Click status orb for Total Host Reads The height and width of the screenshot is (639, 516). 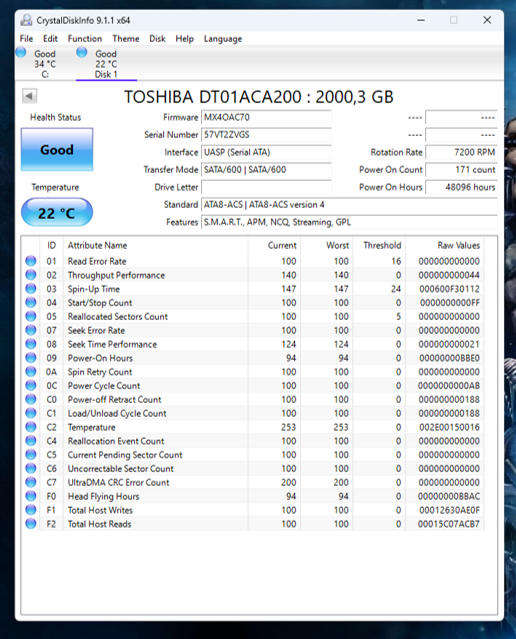pos(31,524)
